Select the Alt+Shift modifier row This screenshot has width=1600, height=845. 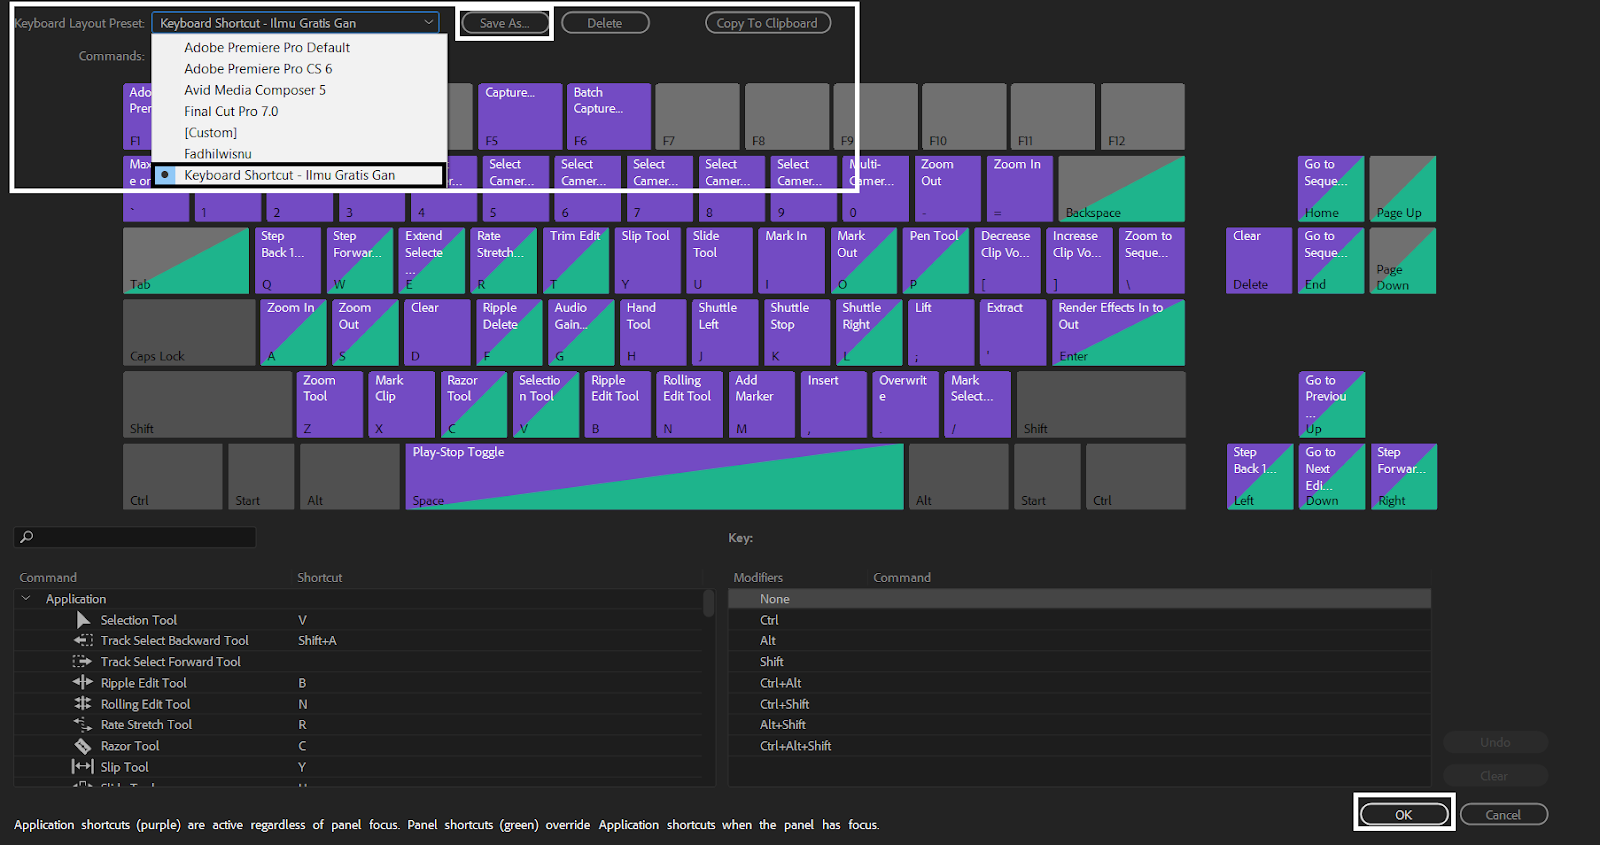pos(1080,725)
